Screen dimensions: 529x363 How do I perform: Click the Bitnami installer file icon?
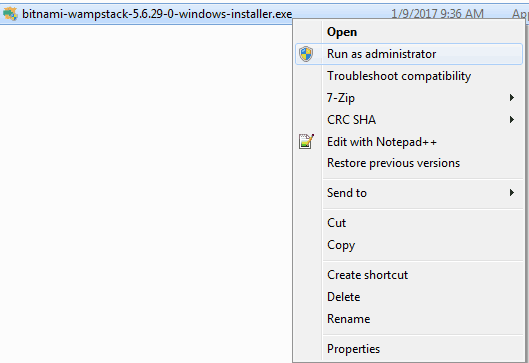pyautogui.click(x=10, y=14)
